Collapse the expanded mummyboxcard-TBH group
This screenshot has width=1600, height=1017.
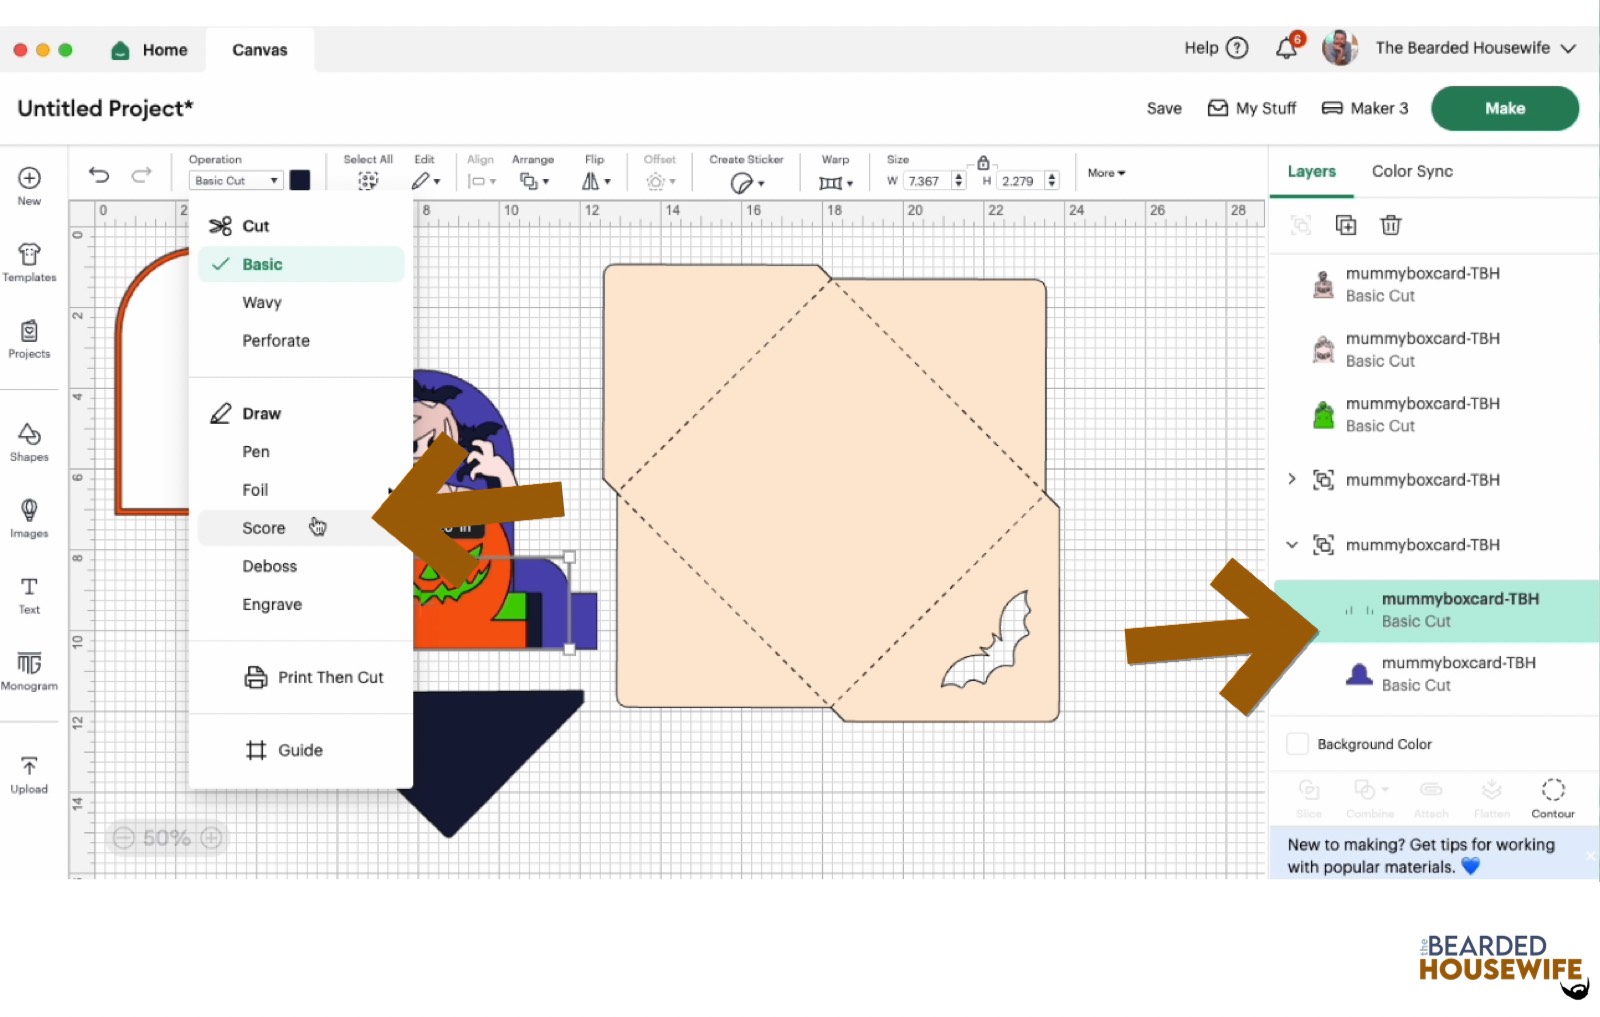pos(1291,545)
